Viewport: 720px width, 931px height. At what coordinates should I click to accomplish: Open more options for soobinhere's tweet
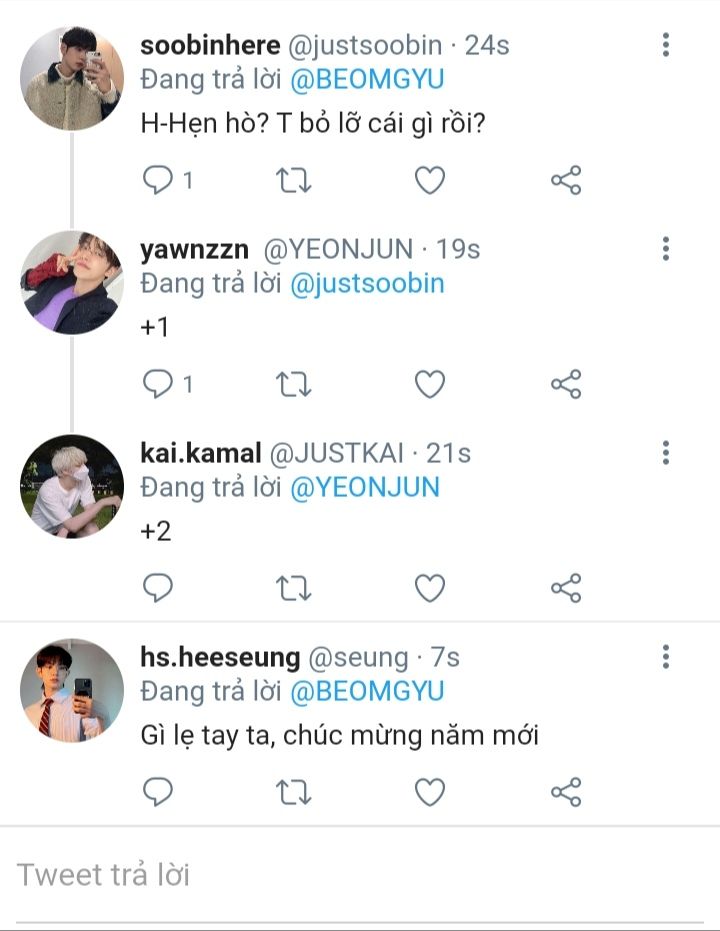click(666, 44)
